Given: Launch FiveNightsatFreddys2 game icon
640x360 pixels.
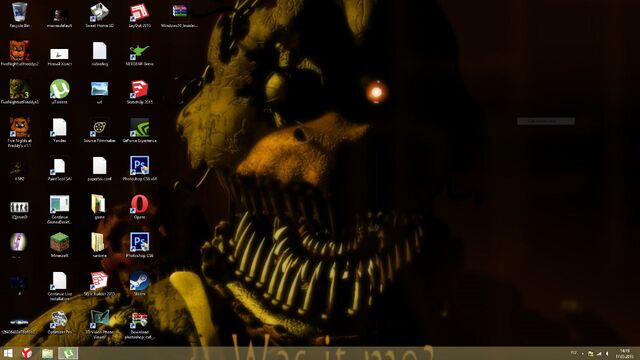Looking at the screenshot, I should (x=19, y=53).
